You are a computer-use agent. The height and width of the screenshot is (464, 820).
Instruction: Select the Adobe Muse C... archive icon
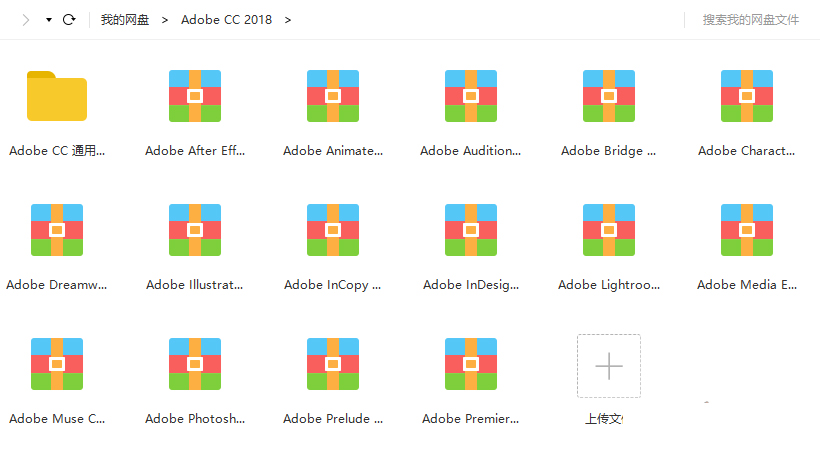coord(57,364)
